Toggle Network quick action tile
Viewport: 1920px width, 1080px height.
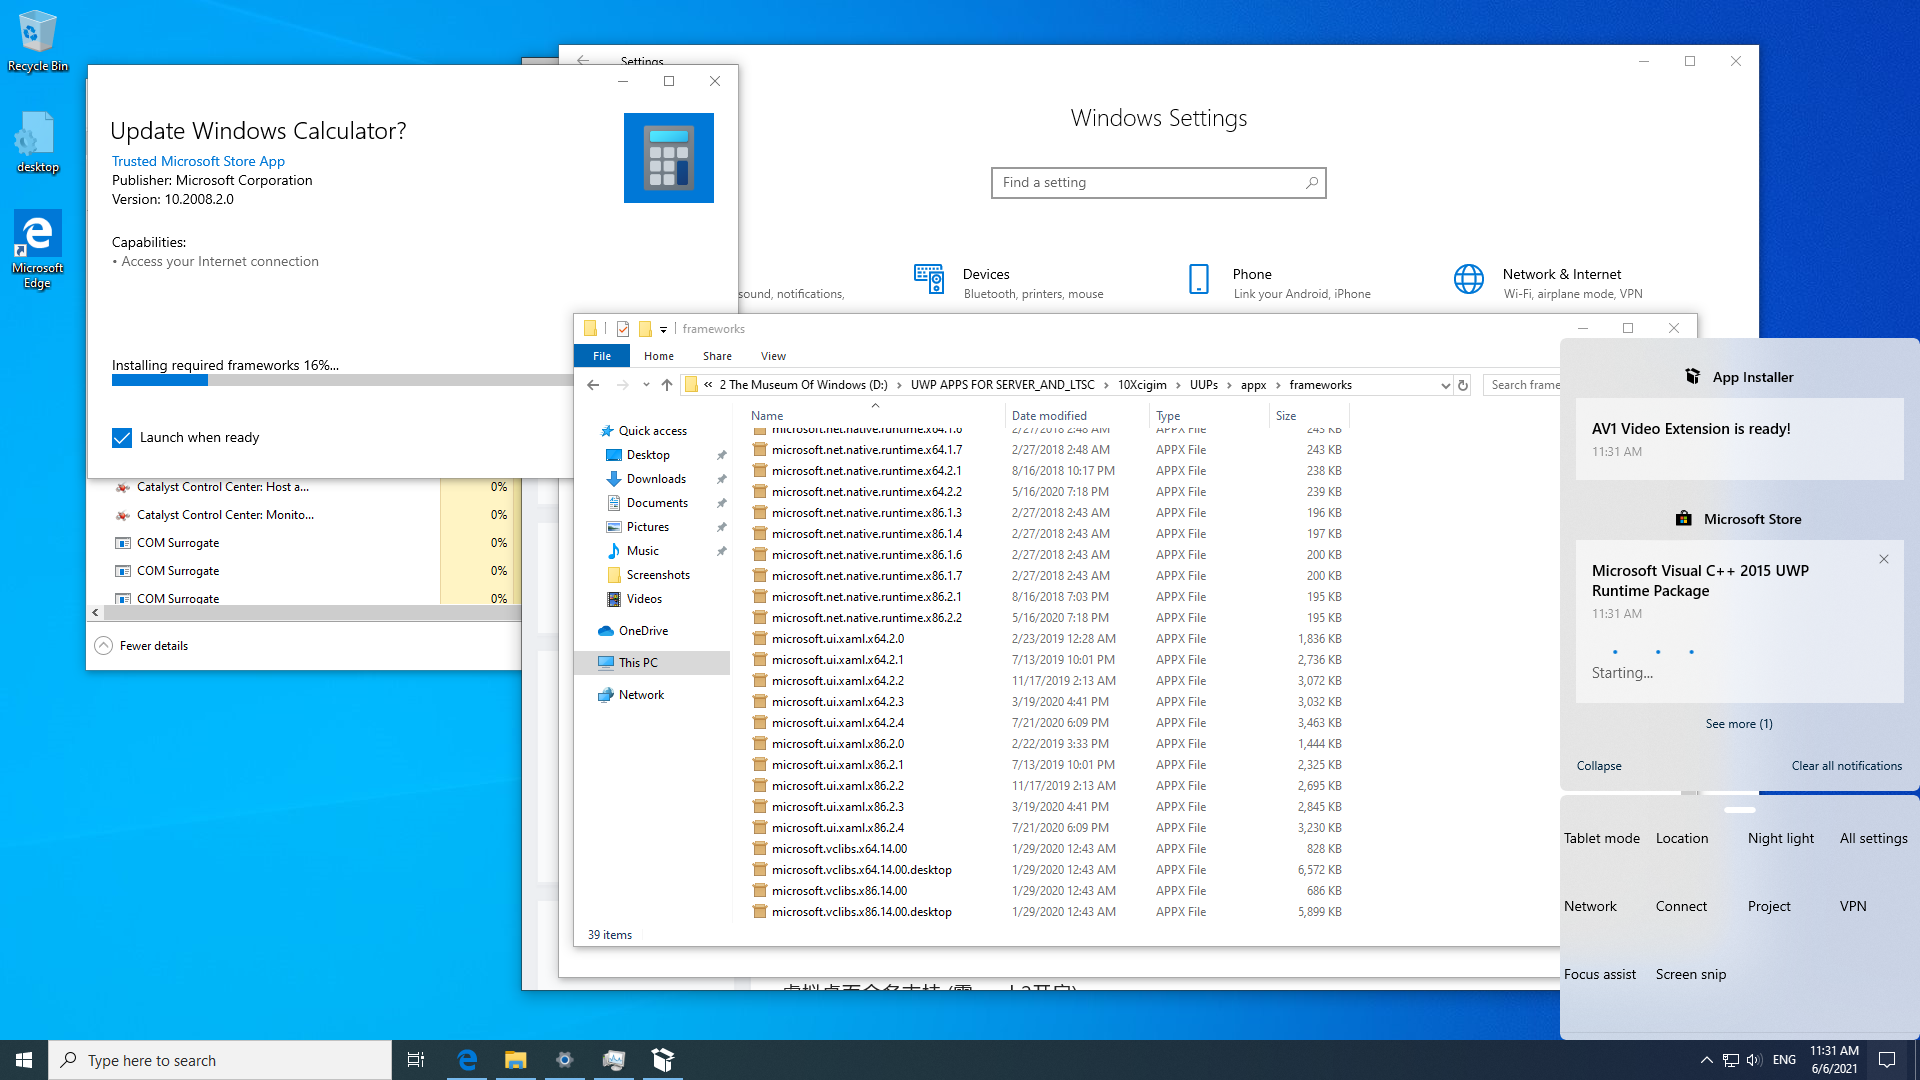(1590, 906)
